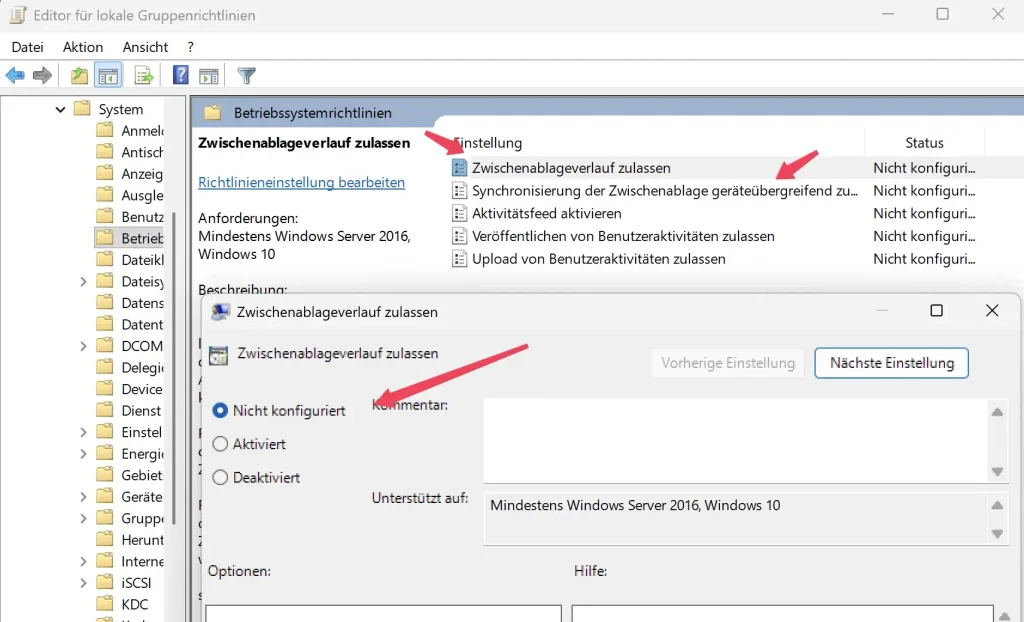Select the Anmel folder in tree
This screenshot has width=1024, height=622.
(130, 131)
